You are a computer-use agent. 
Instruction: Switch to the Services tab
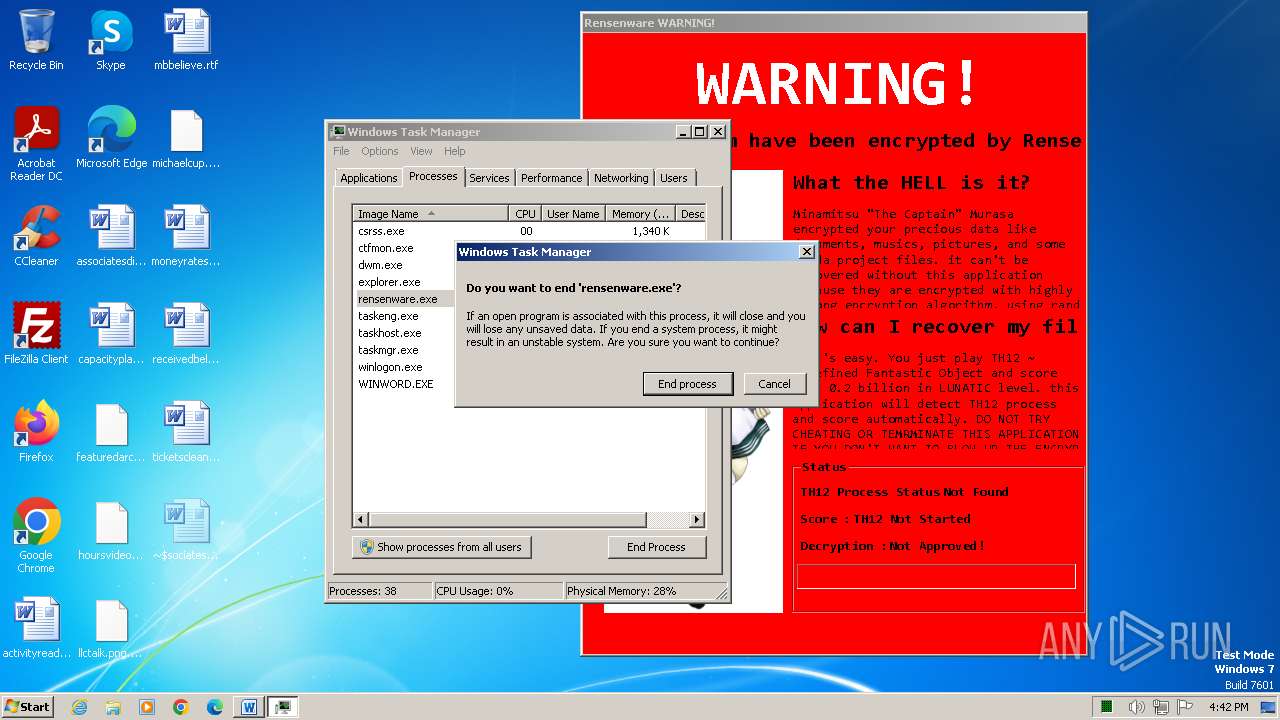click(x=489, y=178)
